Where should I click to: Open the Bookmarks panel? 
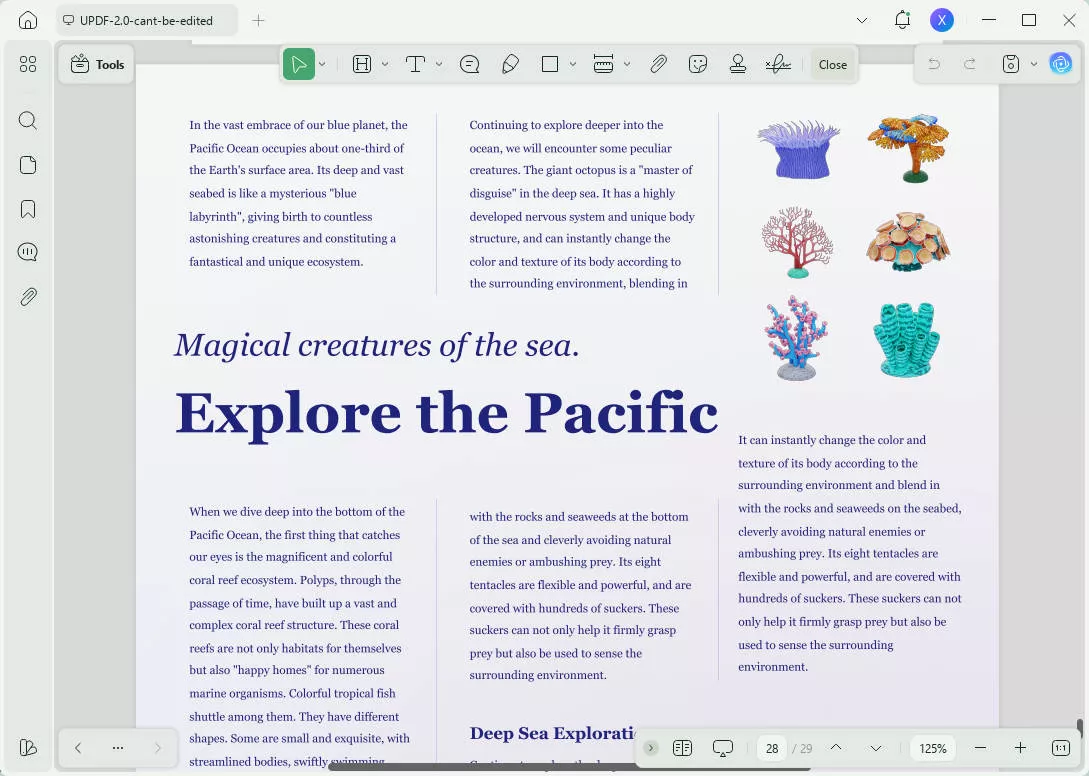click(x=28, y=209)
